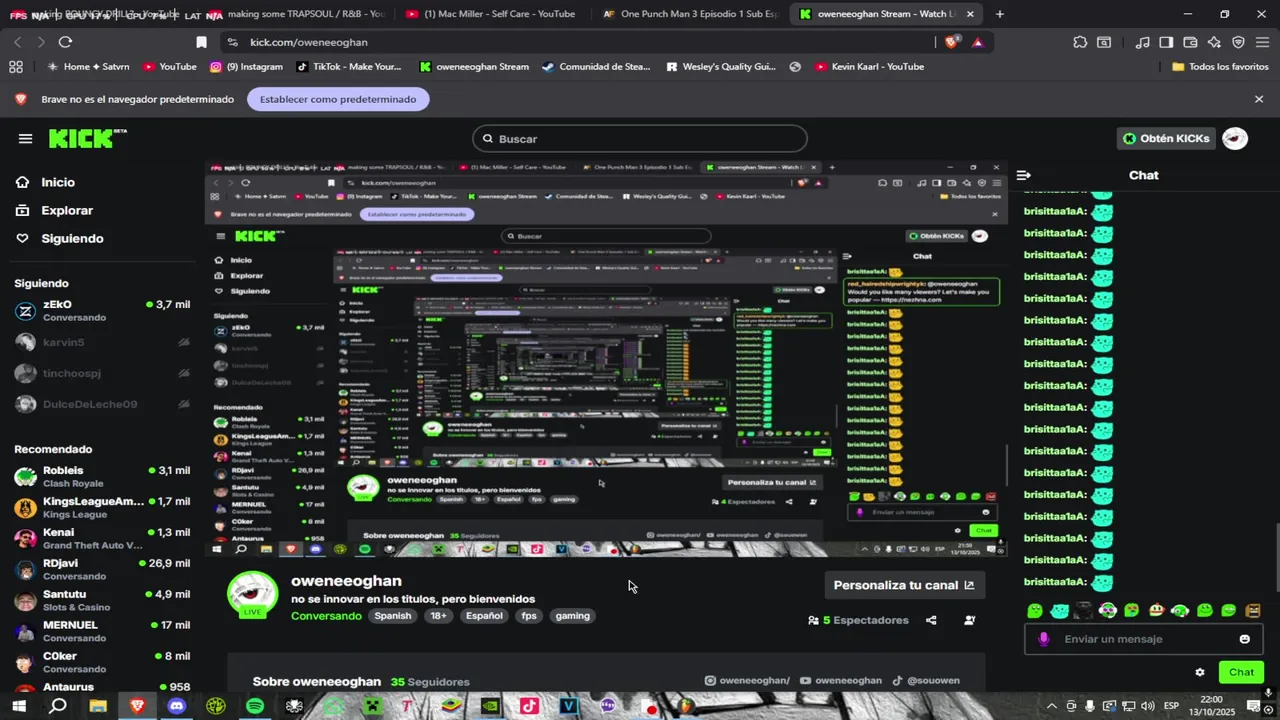The height and width of the screenshot is (720, 1280).
Task: Switch to One Punch Man 3 tab
Action: click(x=690, y=14)
